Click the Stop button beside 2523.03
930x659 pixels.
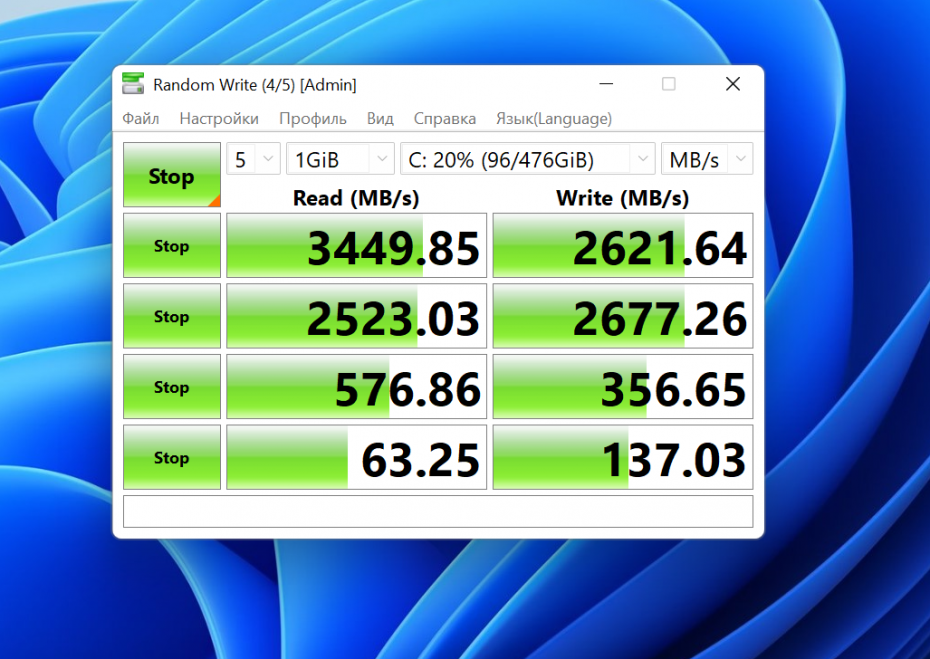coord(172,316)
